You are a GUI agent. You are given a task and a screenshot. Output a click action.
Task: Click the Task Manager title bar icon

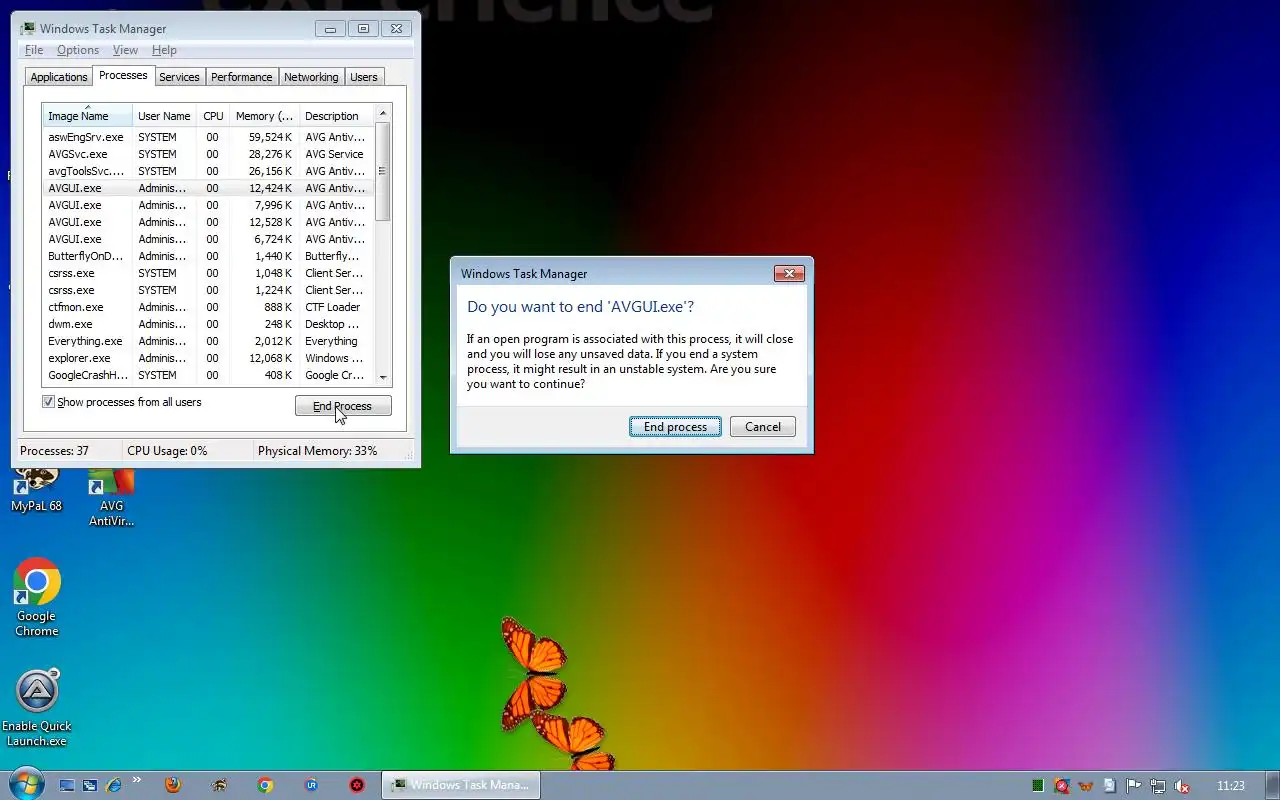[x=28, y=28]
